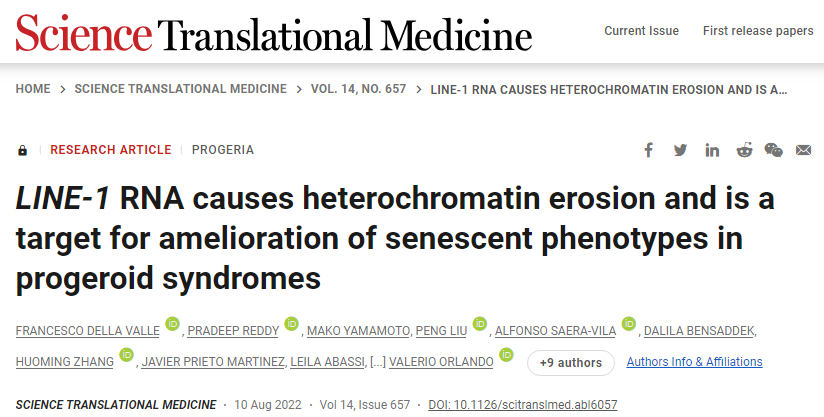Share article on LinkedIn
The image size is (824, 417).
click(x=712, y=150)
